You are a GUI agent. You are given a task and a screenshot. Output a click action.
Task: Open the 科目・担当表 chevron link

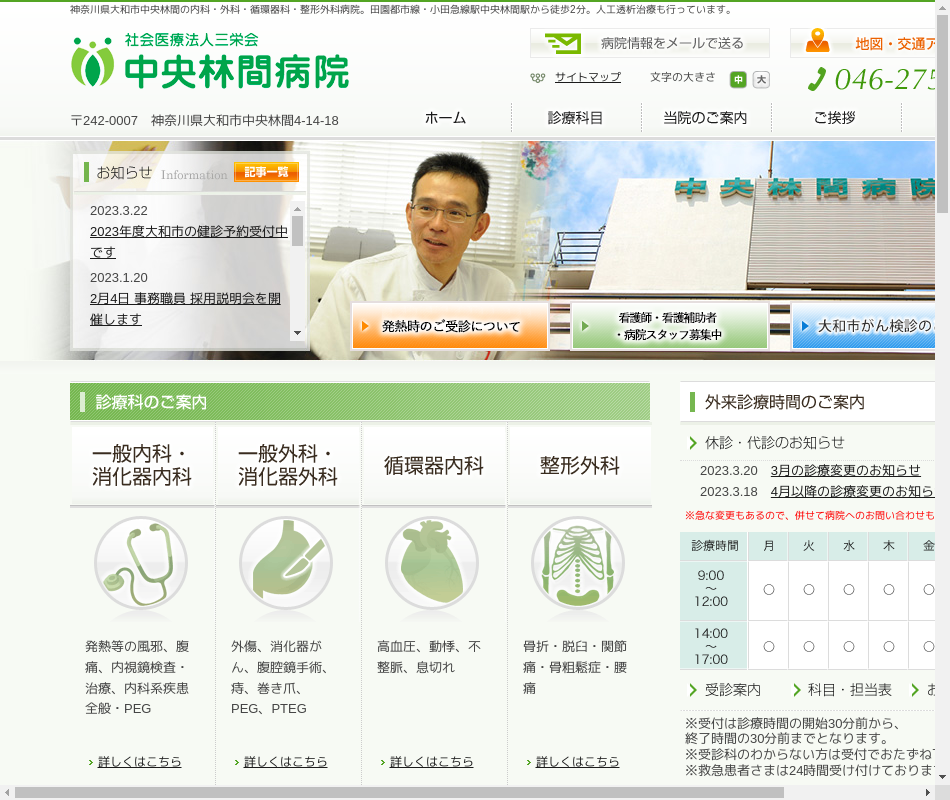(x=842, y=690)
